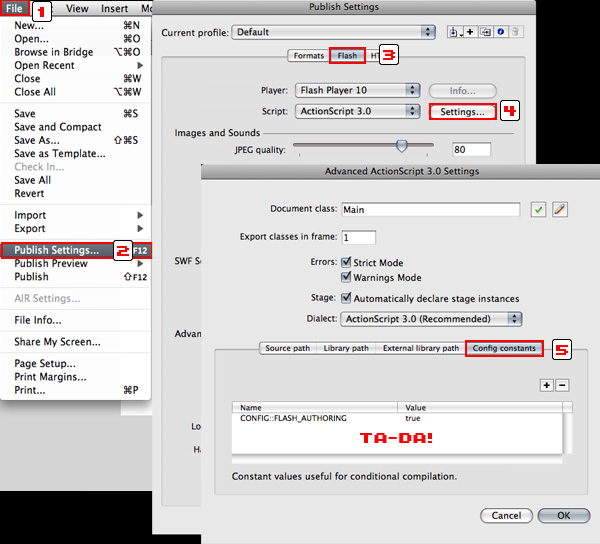Click the constants list vertical scrollbar
The height and width of the screenshot is (544, 600).
tap(568, 433)
